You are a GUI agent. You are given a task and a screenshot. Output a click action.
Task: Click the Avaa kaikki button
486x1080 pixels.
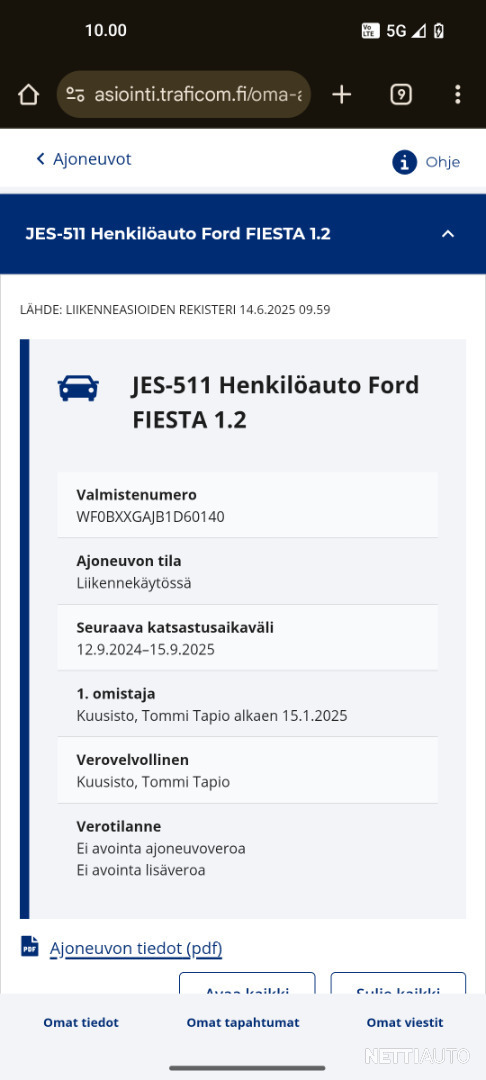(247, 984)
